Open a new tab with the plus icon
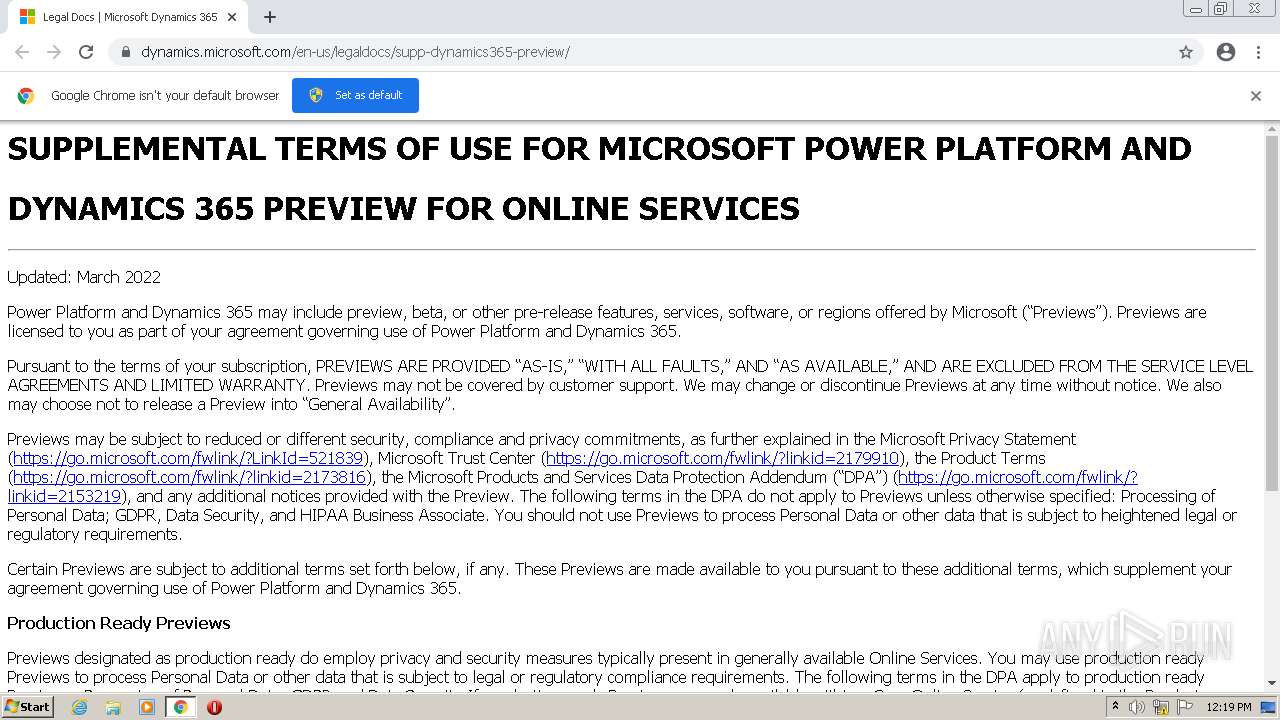The width and height of the screenshot is (1280, 720). pos(270,17)
